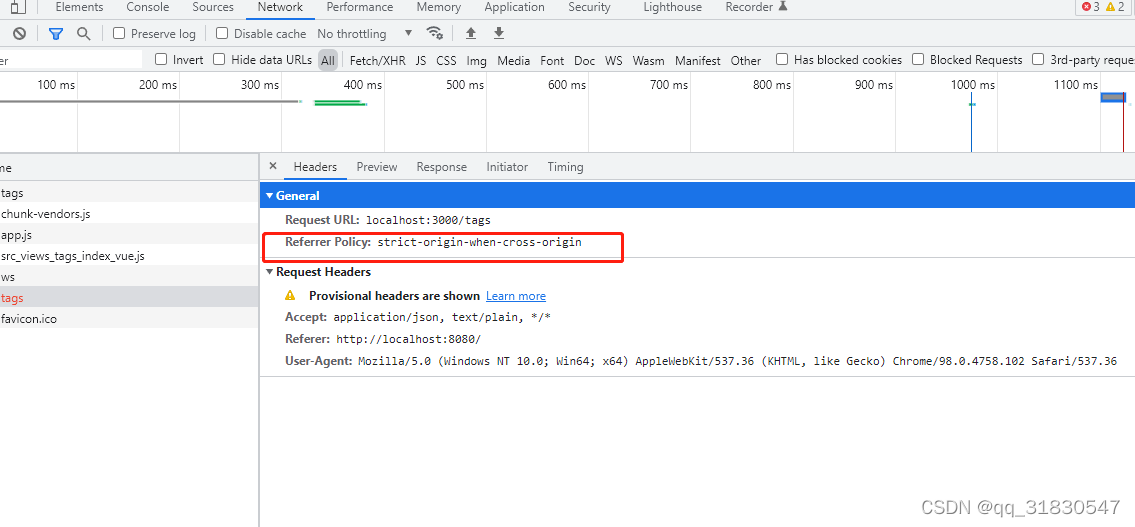Viewport: 1135px width, 527px height.
Task: Open the Recorder panel
Action: pos(749,7)
